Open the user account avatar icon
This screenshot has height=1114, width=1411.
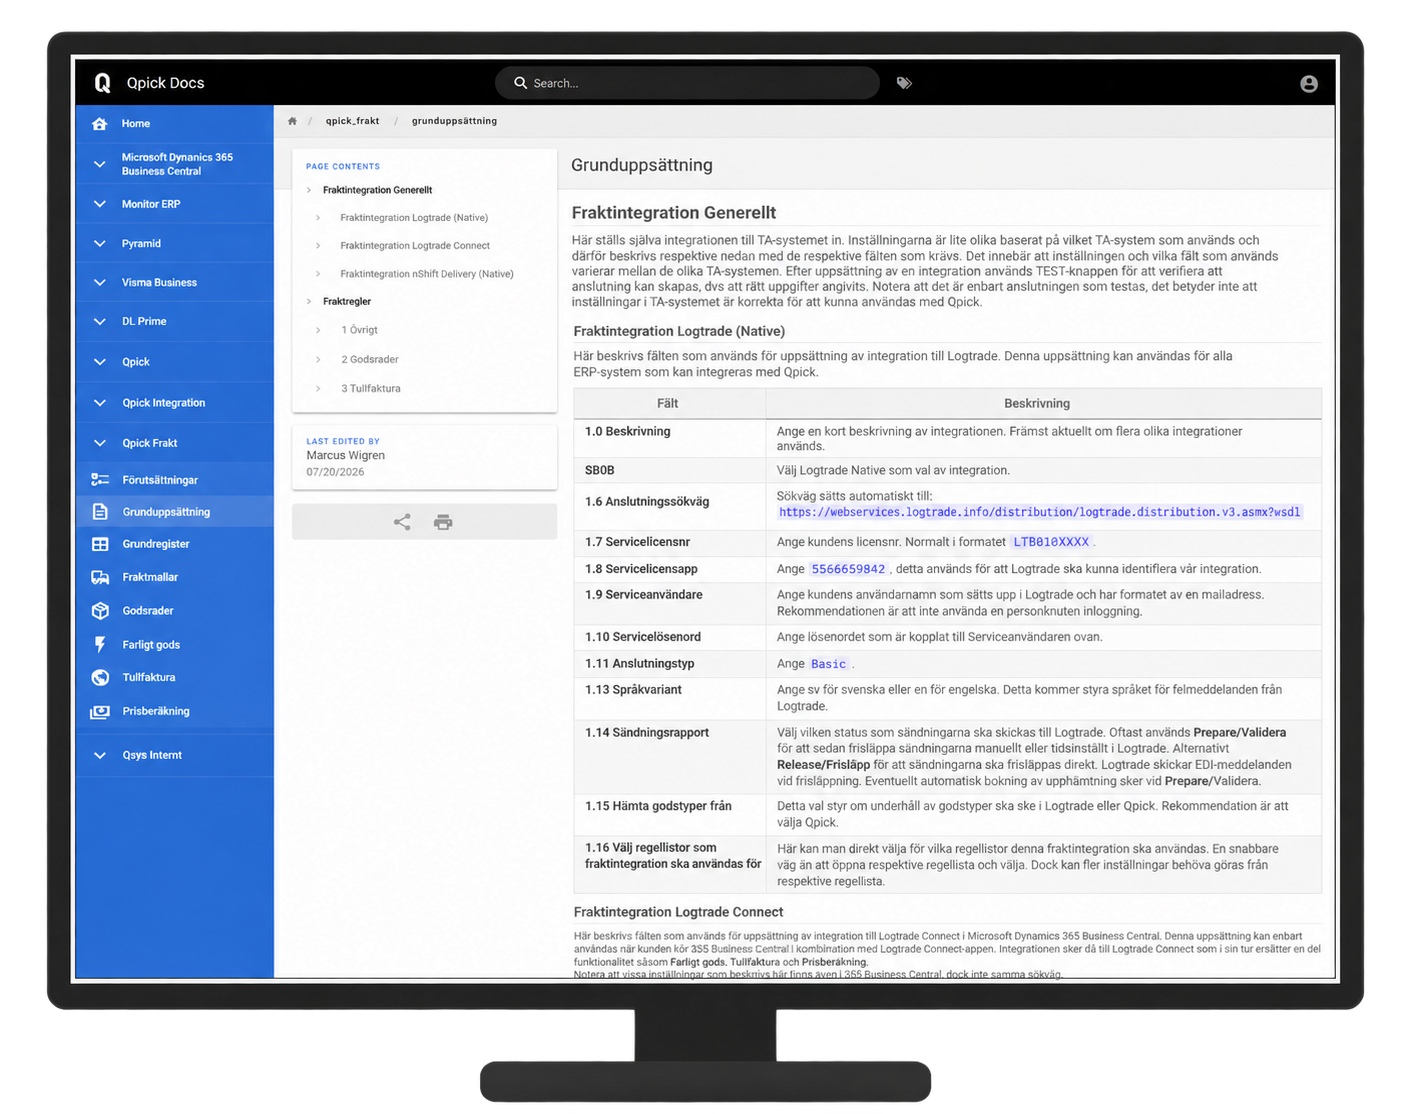(x=1308, y=84)
